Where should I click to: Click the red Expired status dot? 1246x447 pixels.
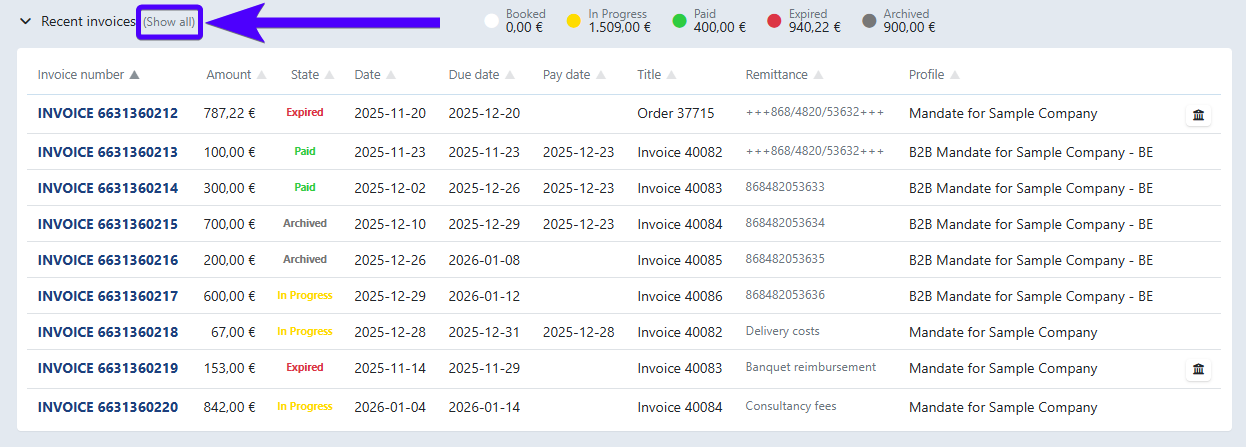click(774, 21)
